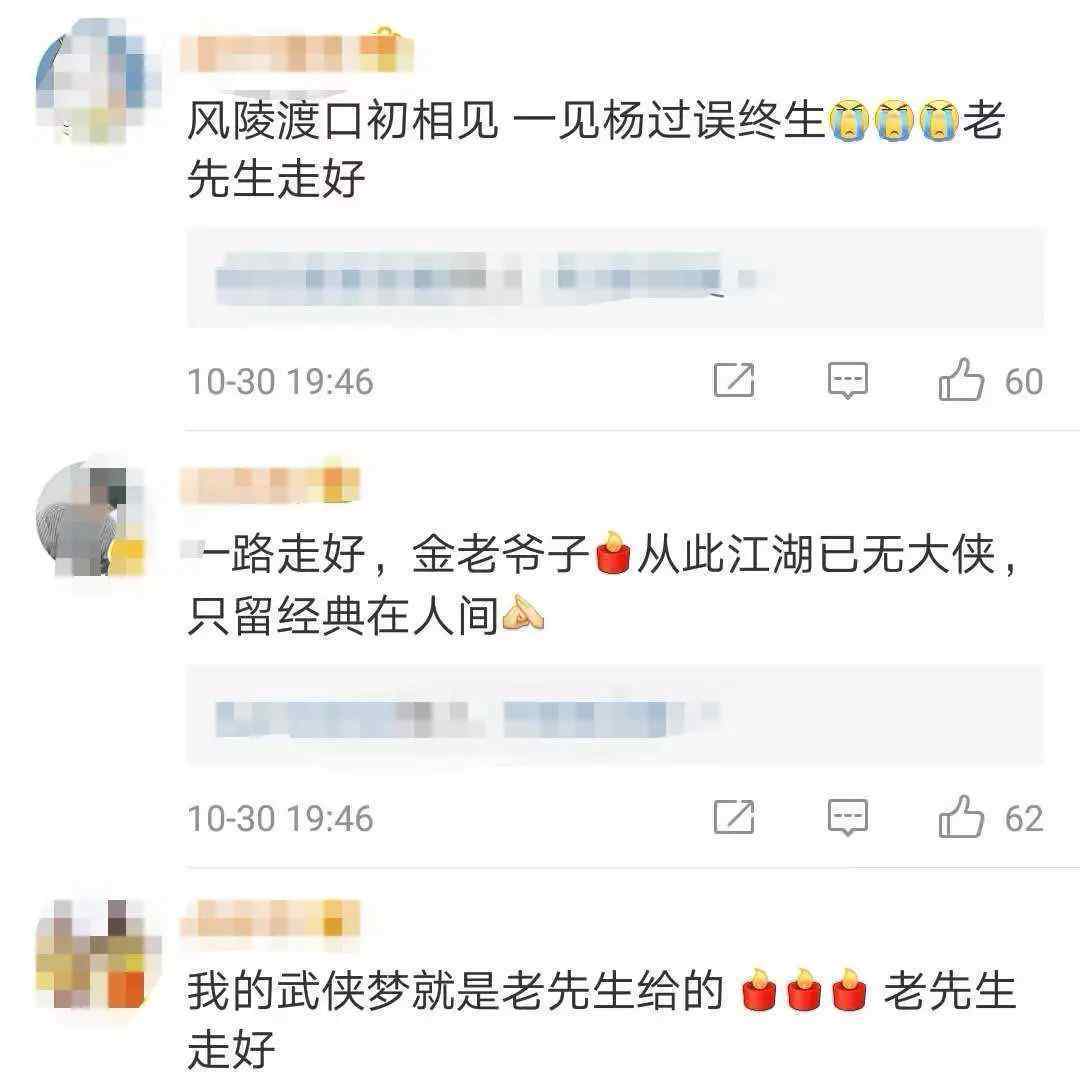Expand blurred replies under 只留经典在人间 comment
This screenshot has height=1076, width=1080.
tap(615, 716)
